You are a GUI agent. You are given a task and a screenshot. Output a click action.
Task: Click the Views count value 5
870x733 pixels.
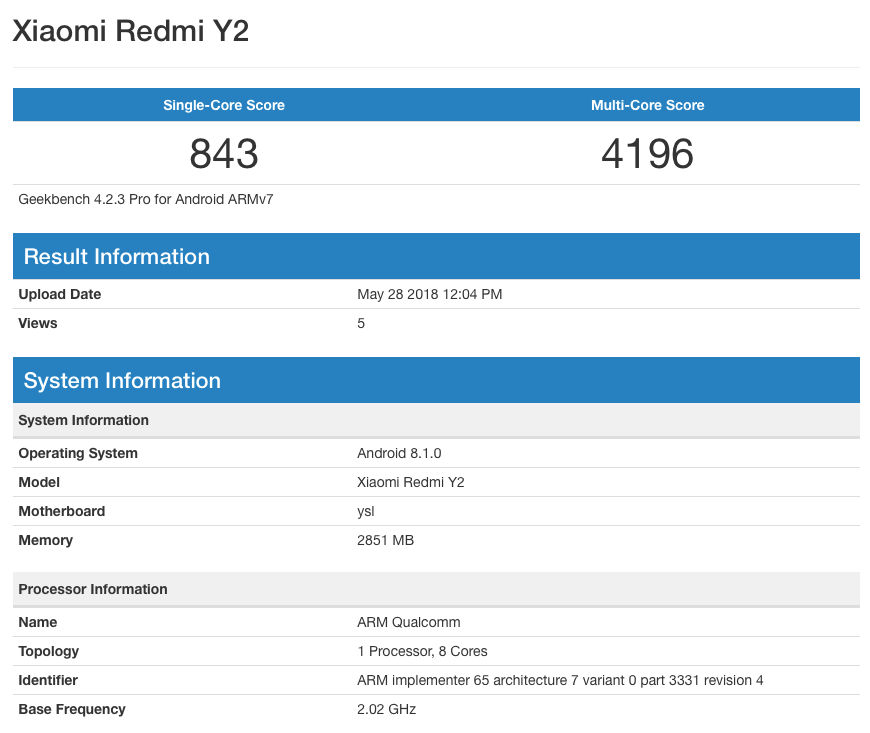coord(361,323)
